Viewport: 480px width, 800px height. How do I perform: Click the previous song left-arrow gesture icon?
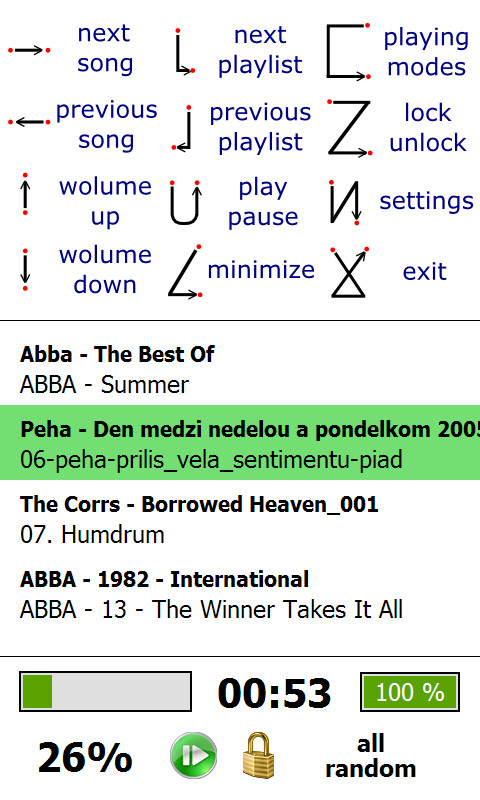[29, 122]
